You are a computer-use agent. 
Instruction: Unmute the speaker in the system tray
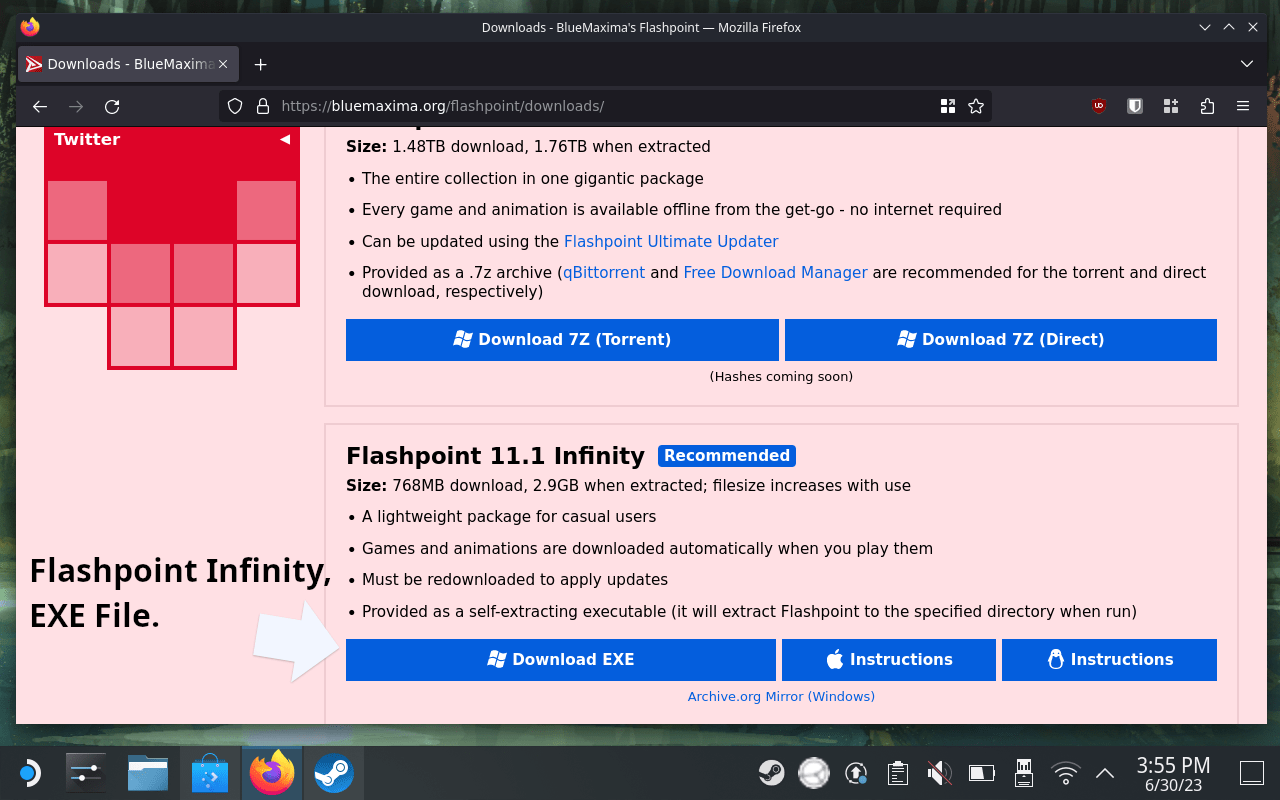[939, 772]
